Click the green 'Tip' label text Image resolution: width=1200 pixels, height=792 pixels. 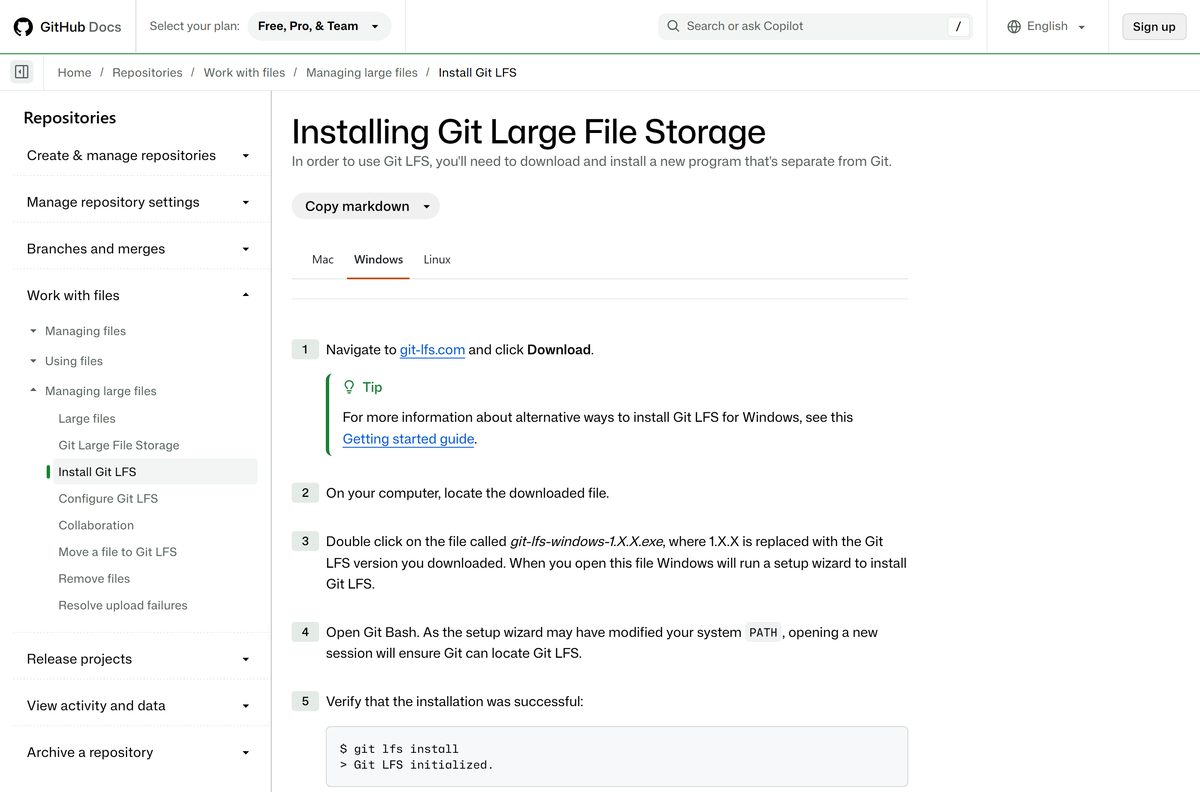coord(372,387)
